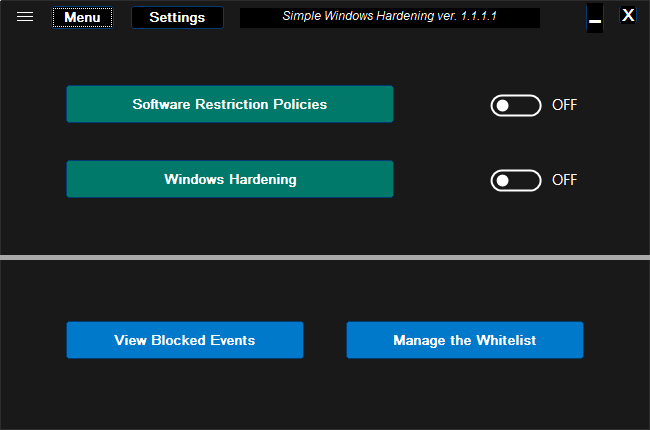Open the Settings tab
This screenshot has height=430, width=650.
coord(177,17)
